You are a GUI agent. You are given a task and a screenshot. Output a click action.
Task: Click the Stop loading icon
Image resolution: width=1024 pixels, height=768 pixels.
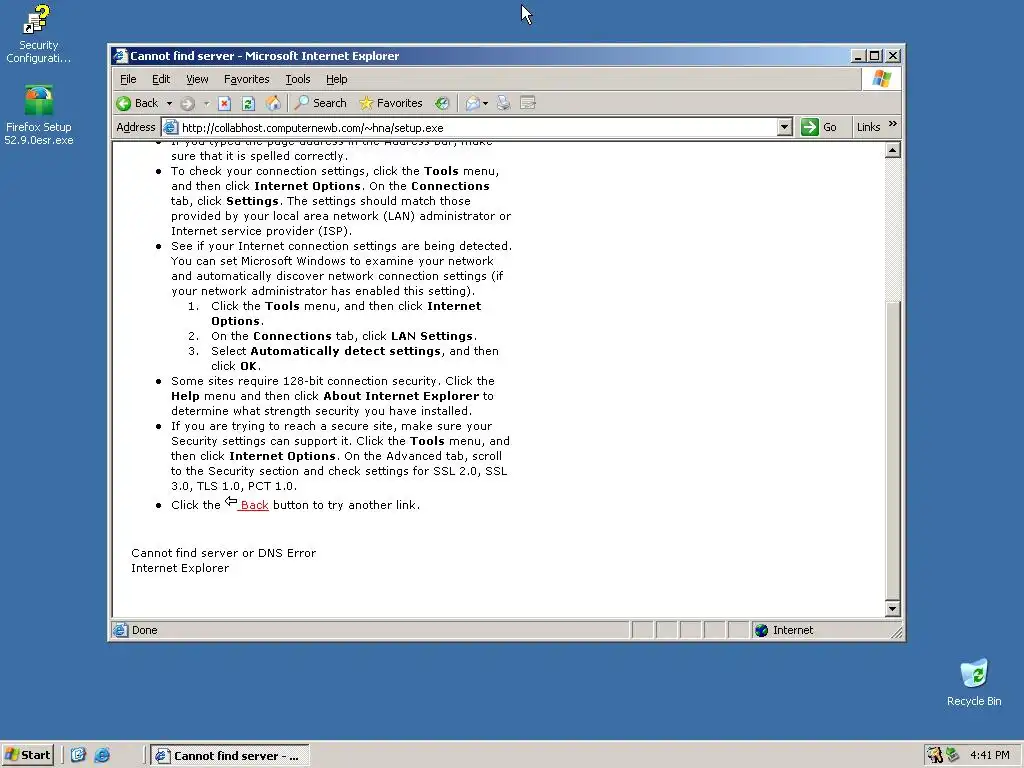point(225,103)
